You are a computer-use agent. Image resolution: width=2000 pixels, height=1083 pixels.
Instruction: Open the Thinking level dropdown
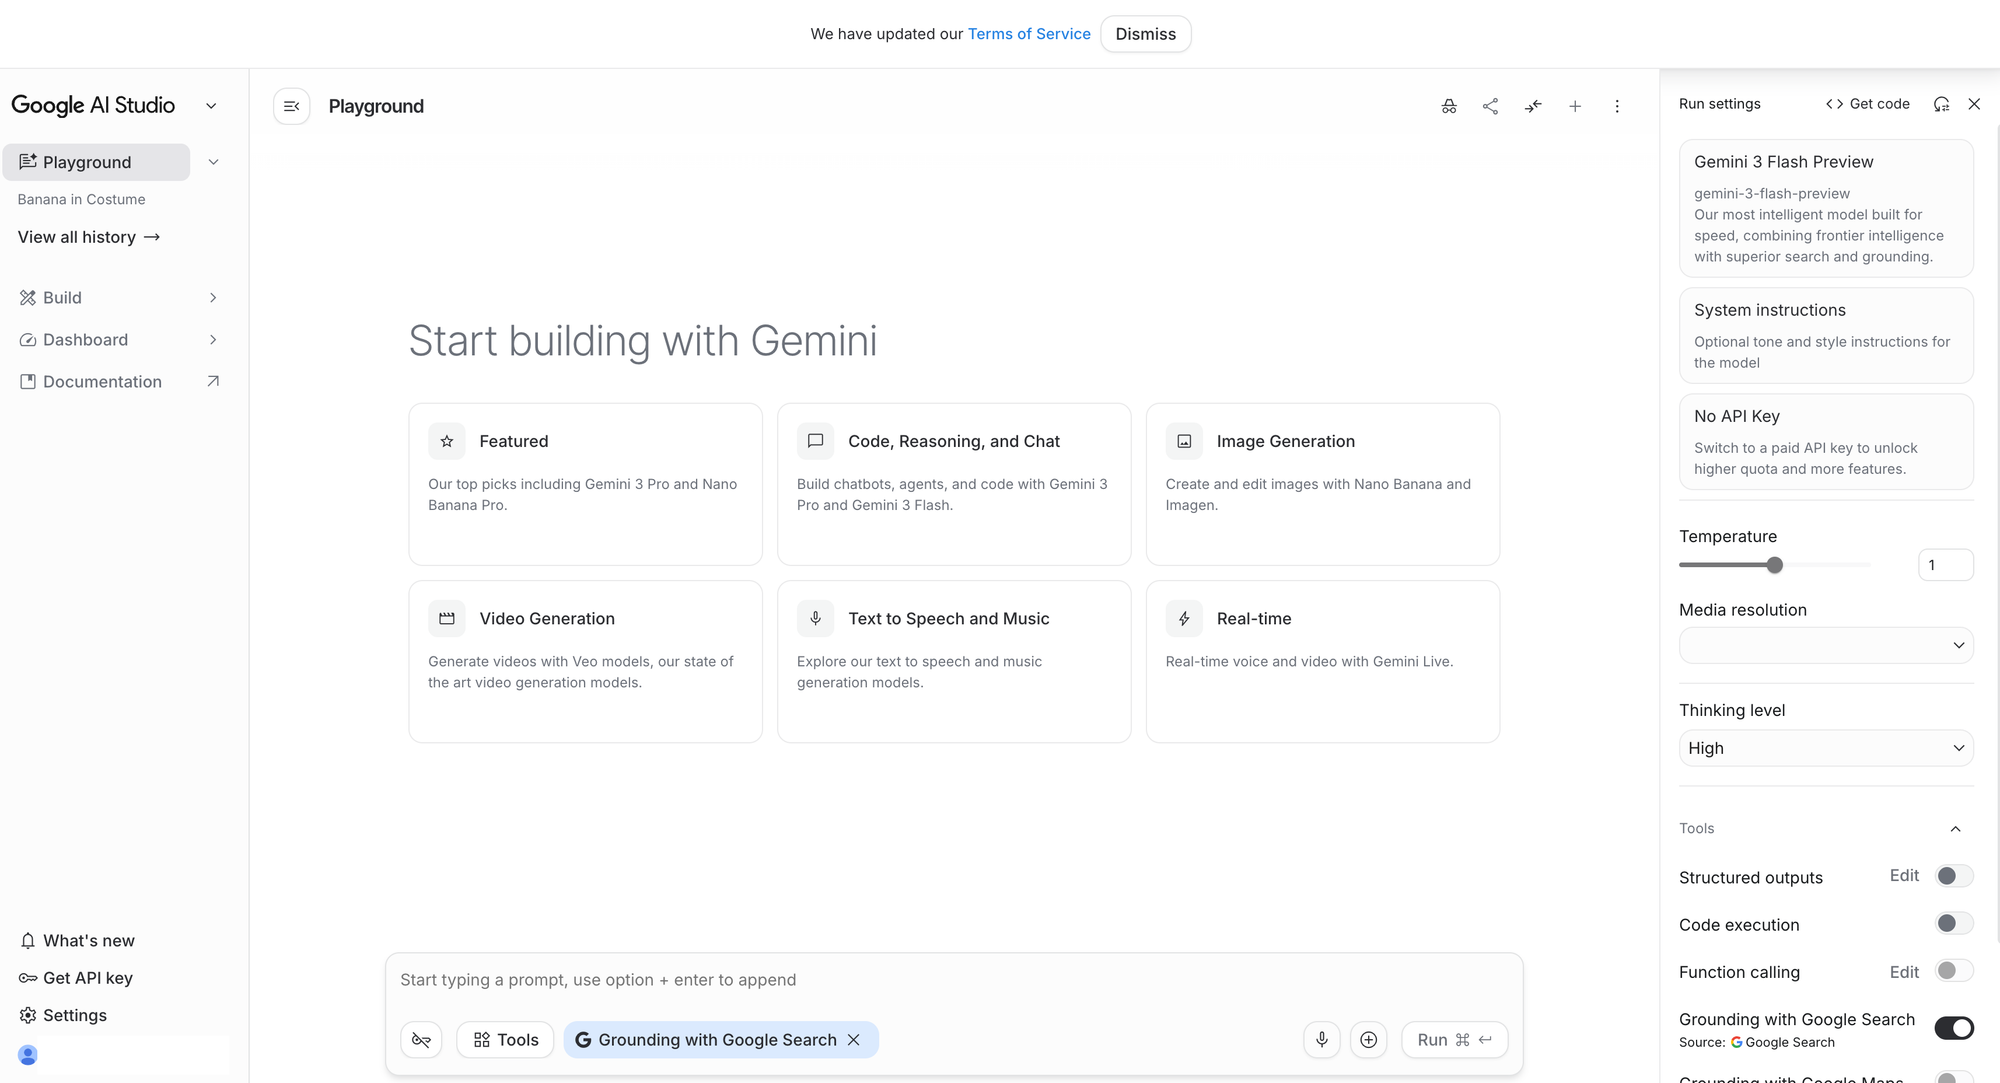coord(1825,748)
